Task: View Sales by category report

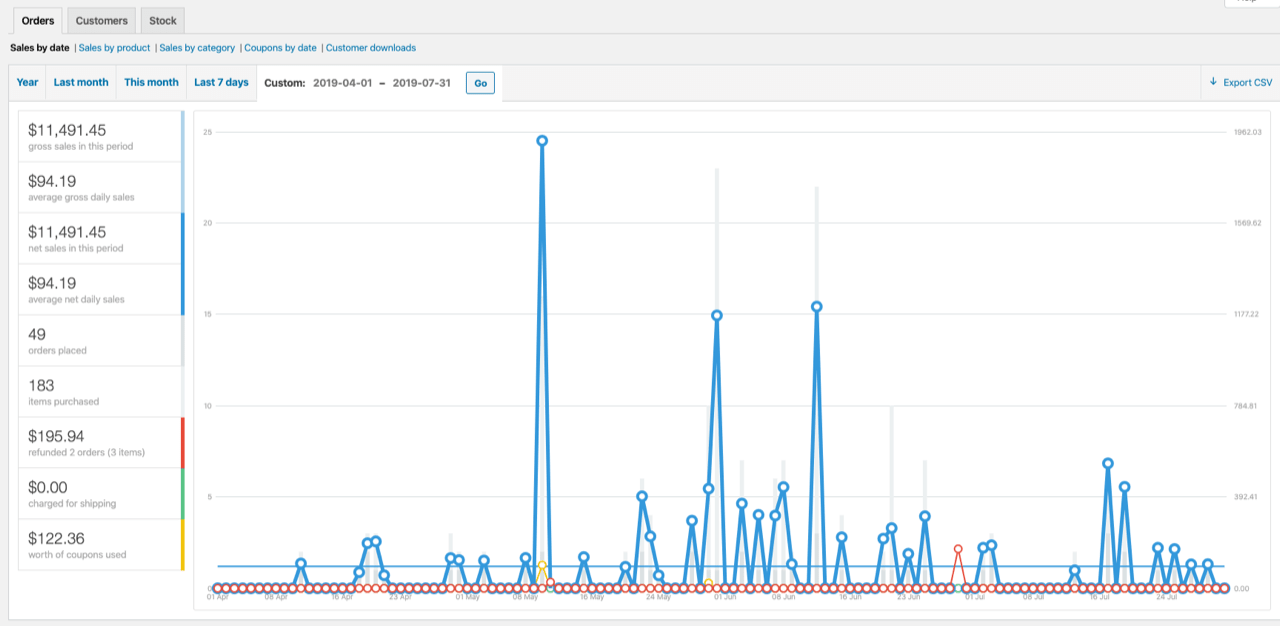Action: click(x=197, y=48)
